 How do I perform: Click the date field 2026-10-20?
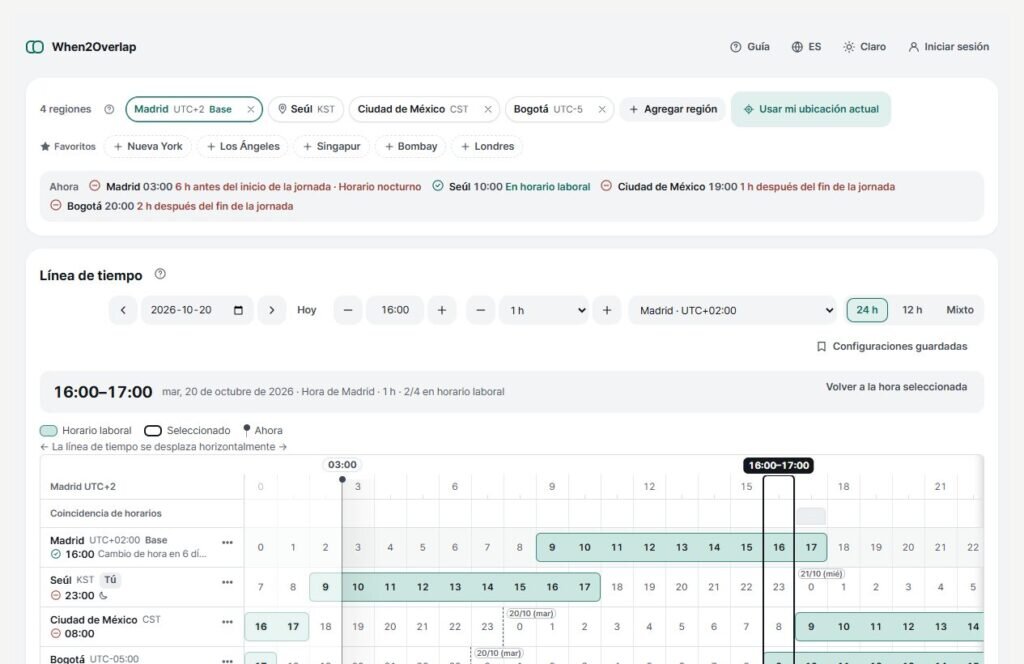[x=197, y=310]
